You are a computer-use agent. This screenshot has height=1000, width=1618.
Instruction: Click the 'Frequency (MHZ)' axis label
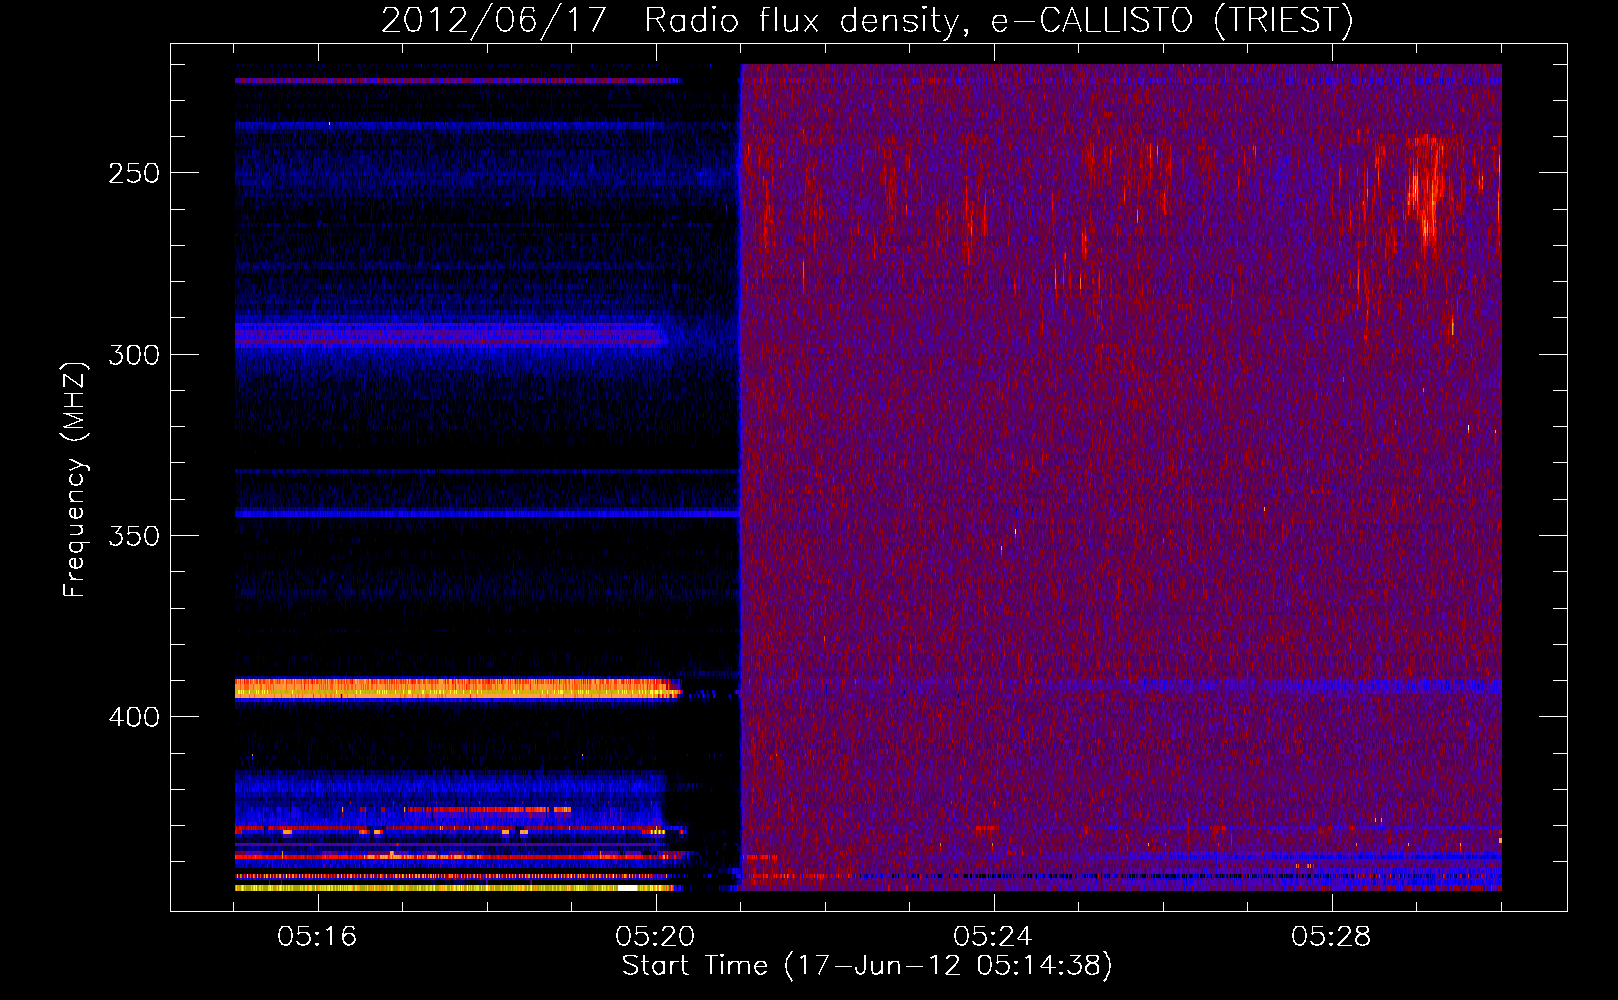tap(75, 480)
